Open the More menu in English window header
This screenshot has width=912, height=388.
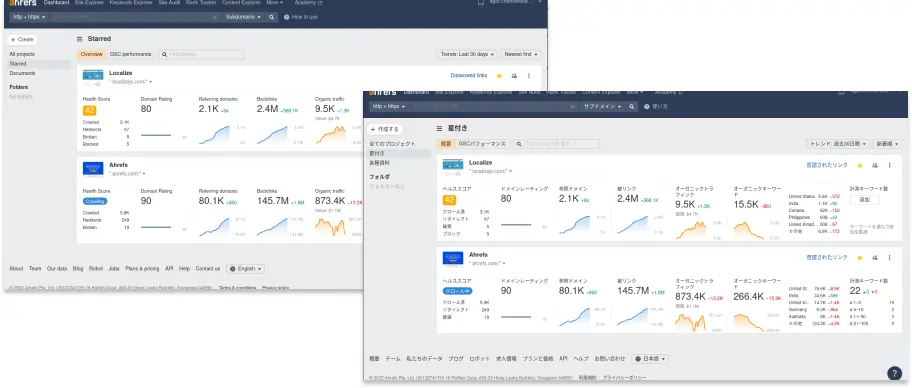(275, 3)
